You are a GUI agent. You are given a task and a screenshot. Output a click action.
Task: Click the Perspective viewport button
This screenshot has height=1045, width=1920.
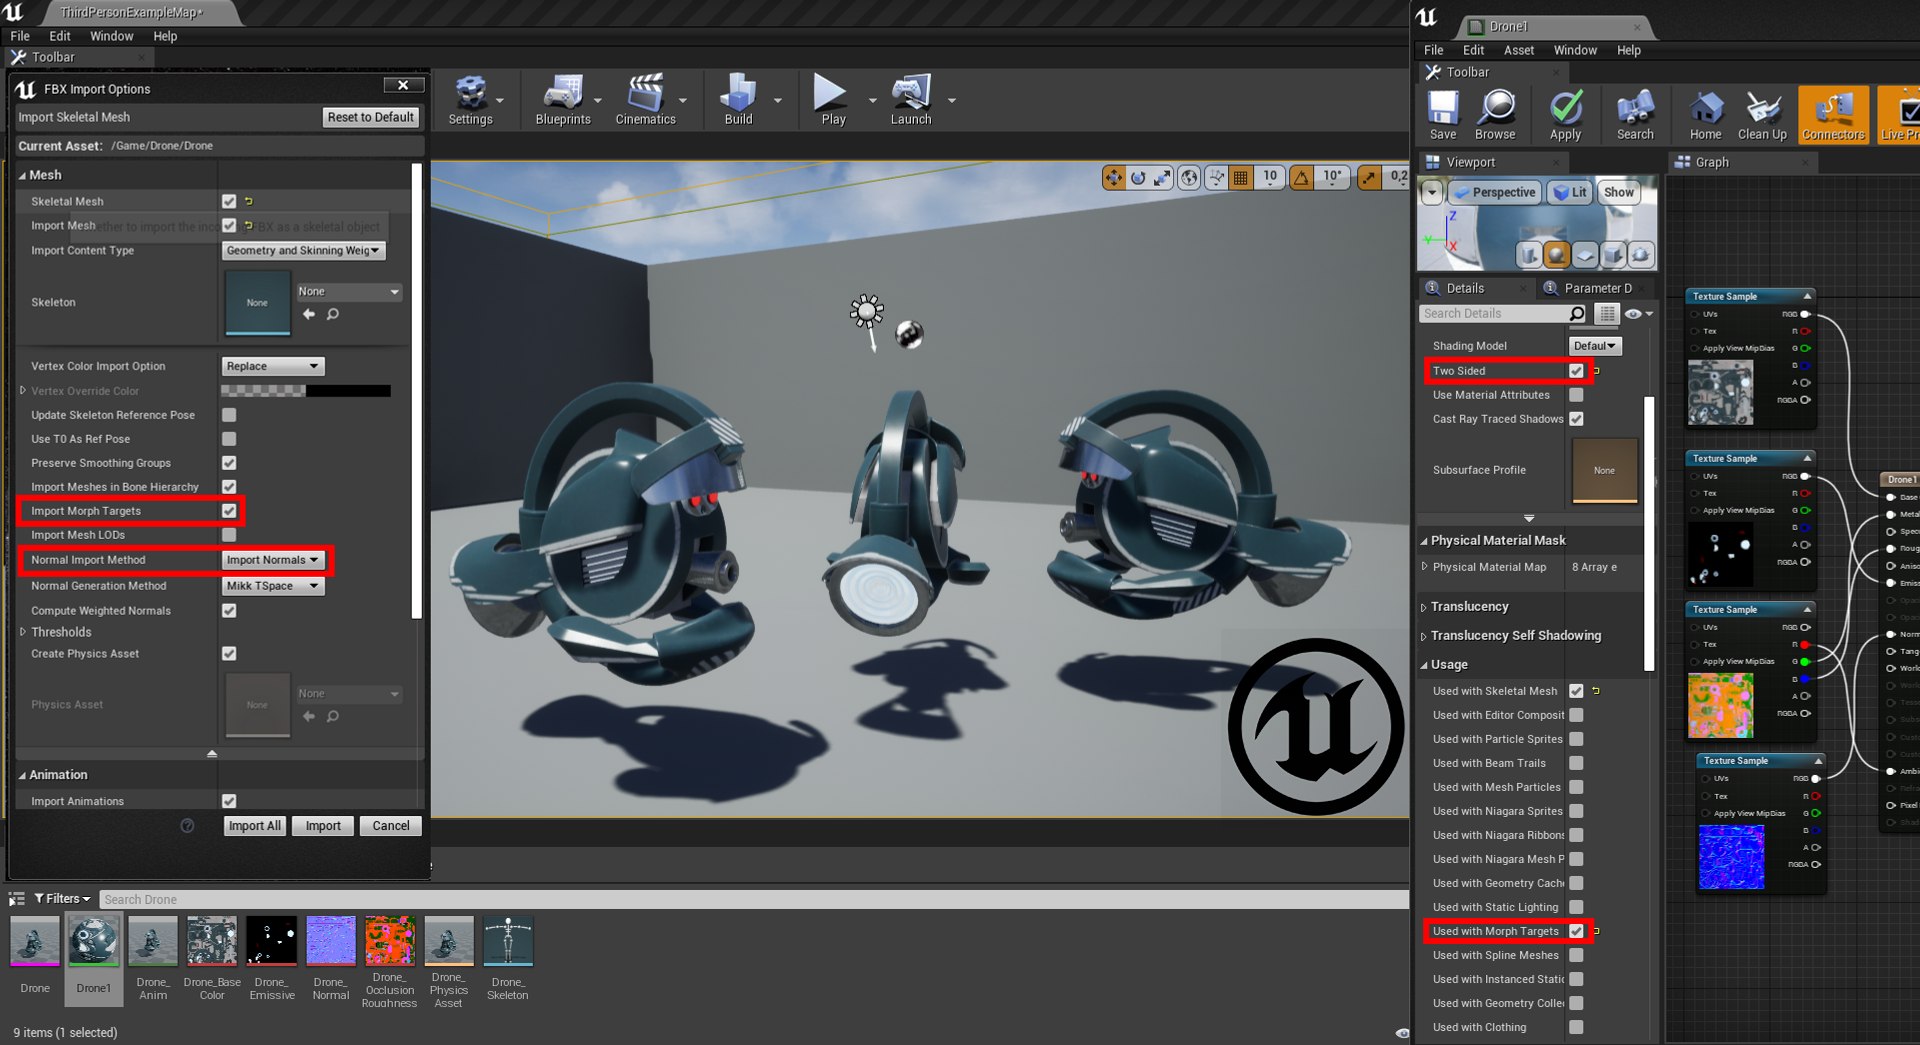tap(1494, 192)
